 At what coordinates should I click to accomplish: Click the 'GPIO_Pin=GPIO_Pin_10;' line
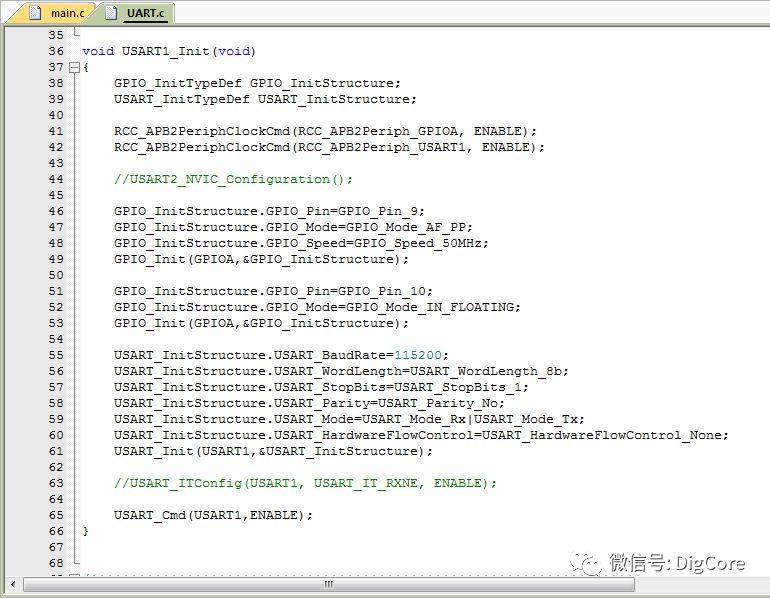273,291
